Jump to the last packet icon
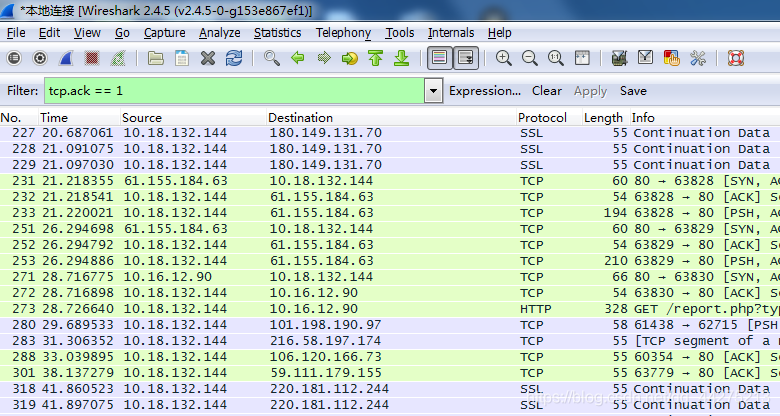780x416 pixels. tap(401, 58)
